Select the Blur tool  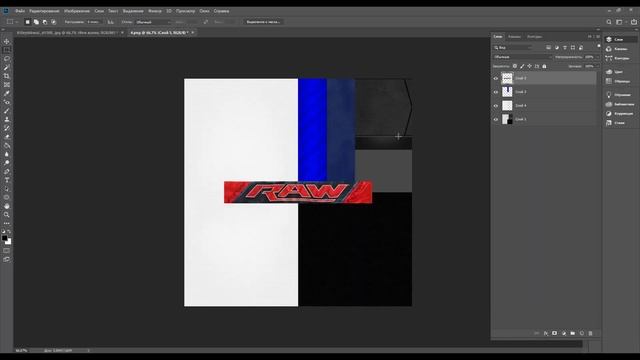(x=7, y=154)
